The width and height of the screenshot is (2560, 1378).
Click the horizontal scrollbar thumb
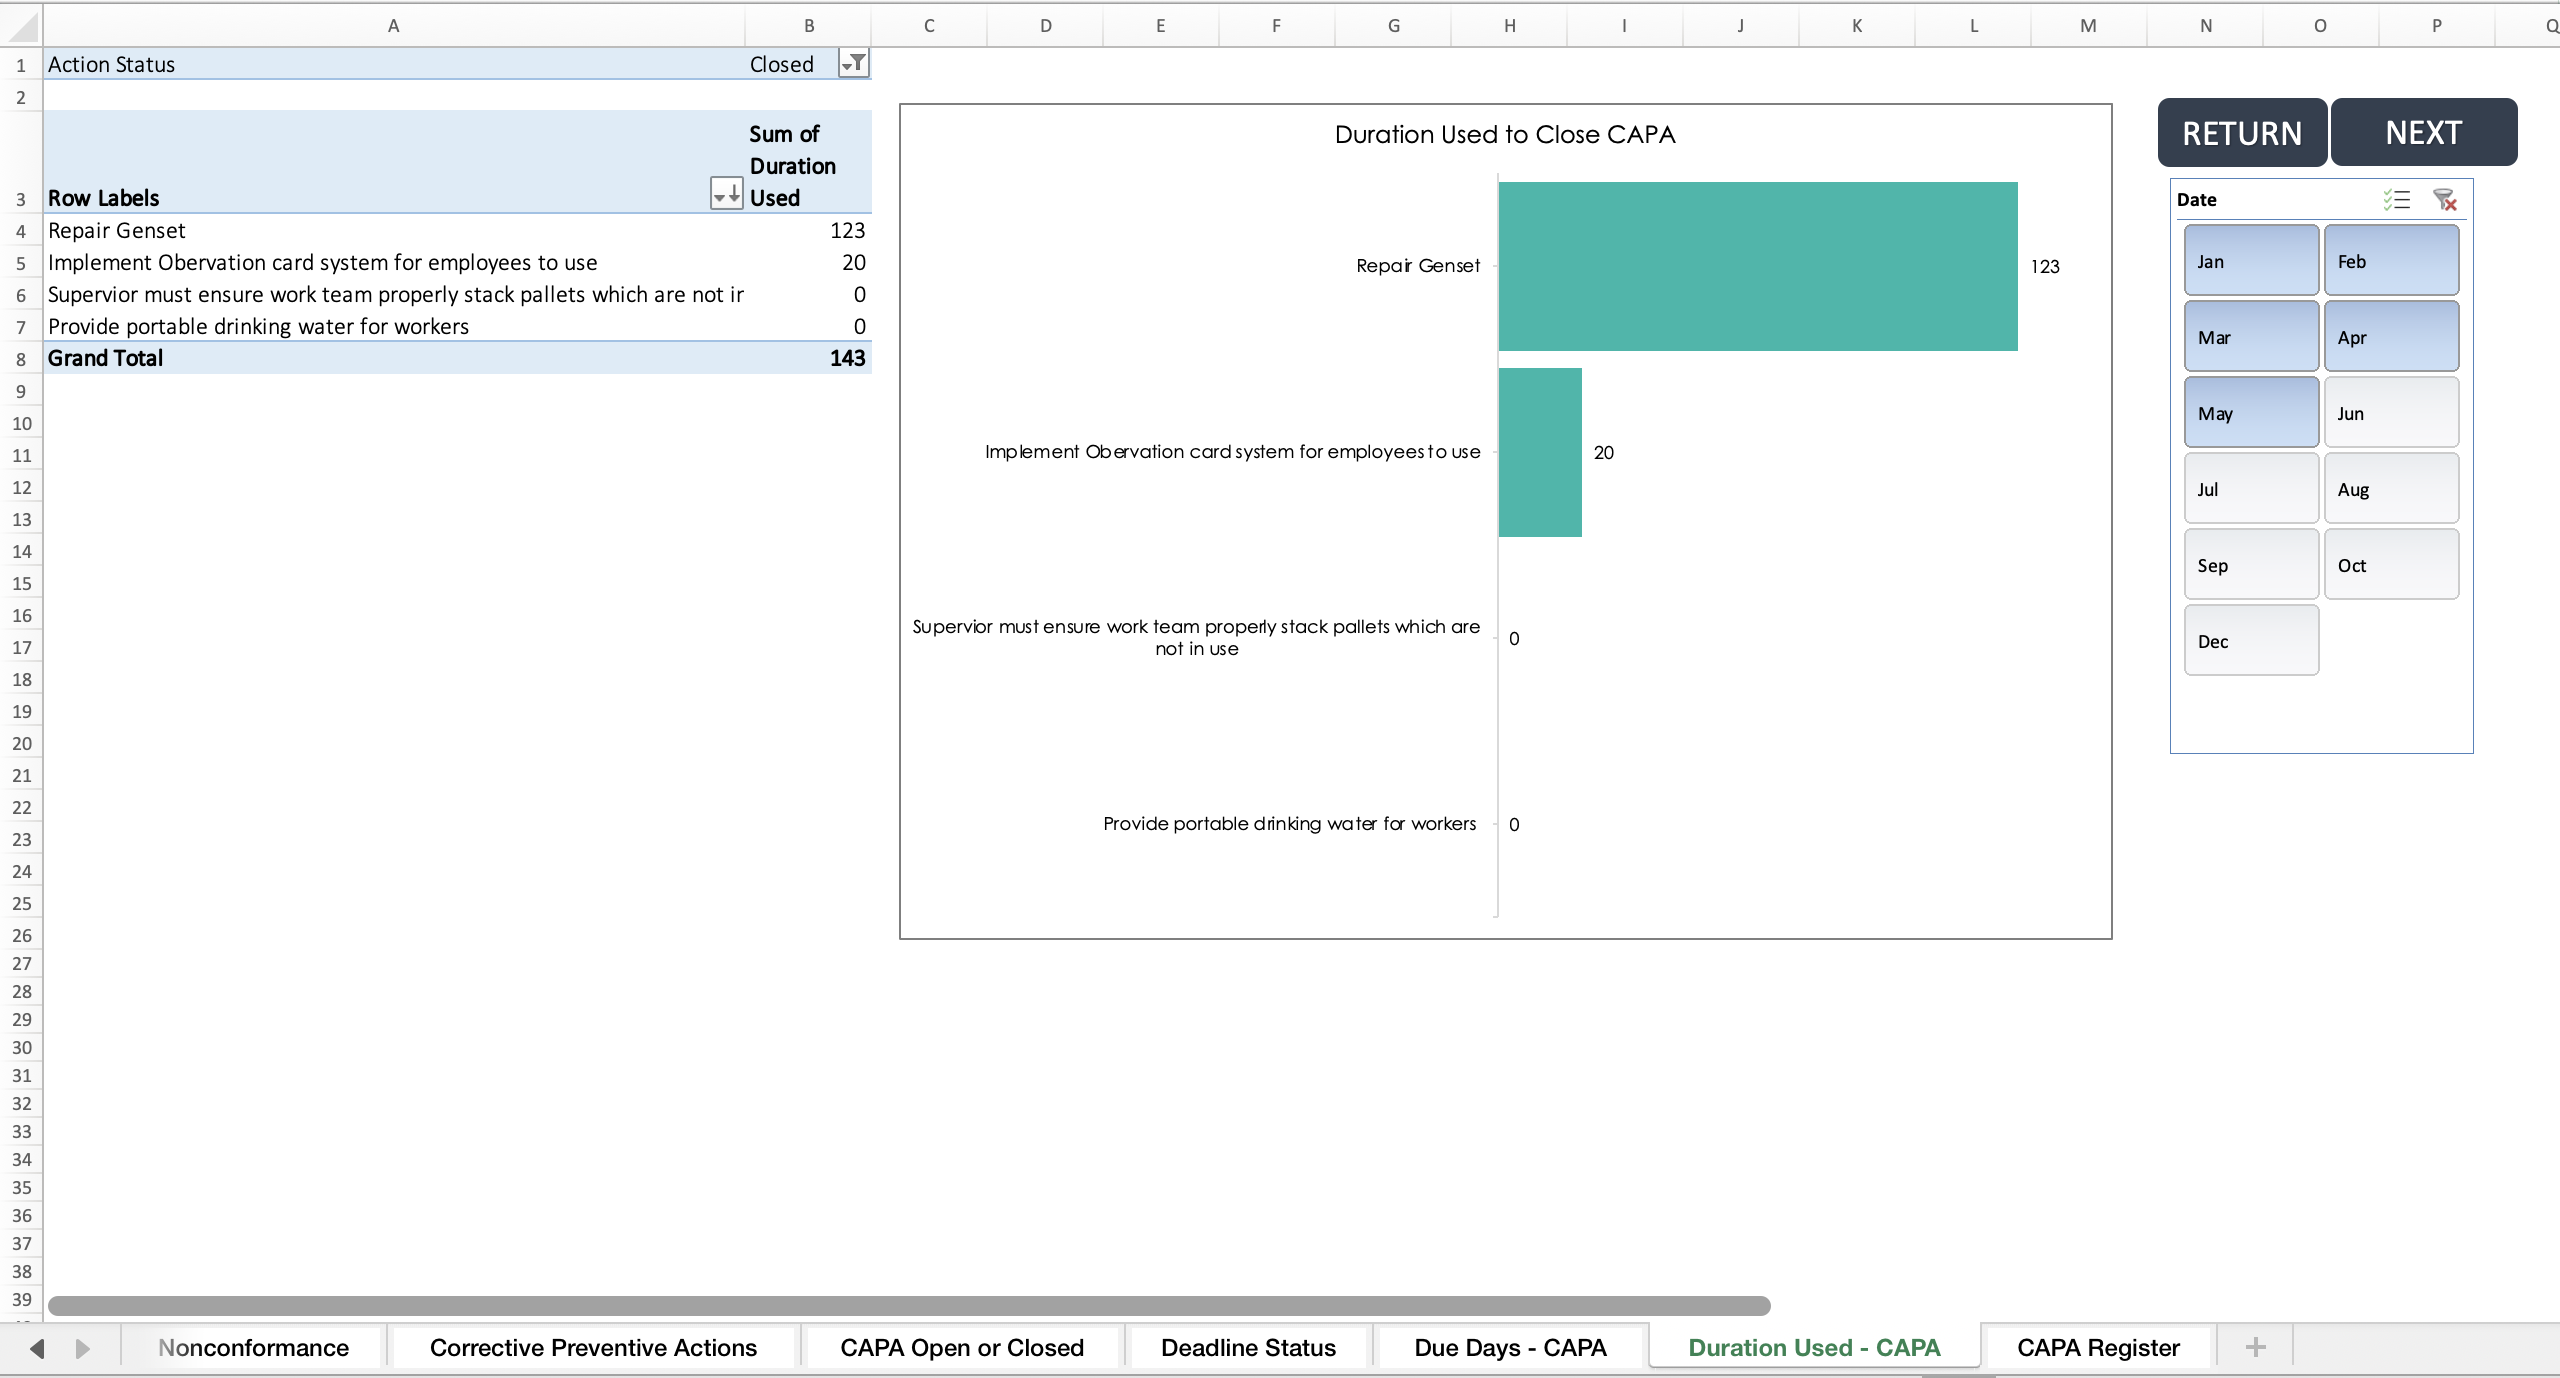coord(909,1305)
